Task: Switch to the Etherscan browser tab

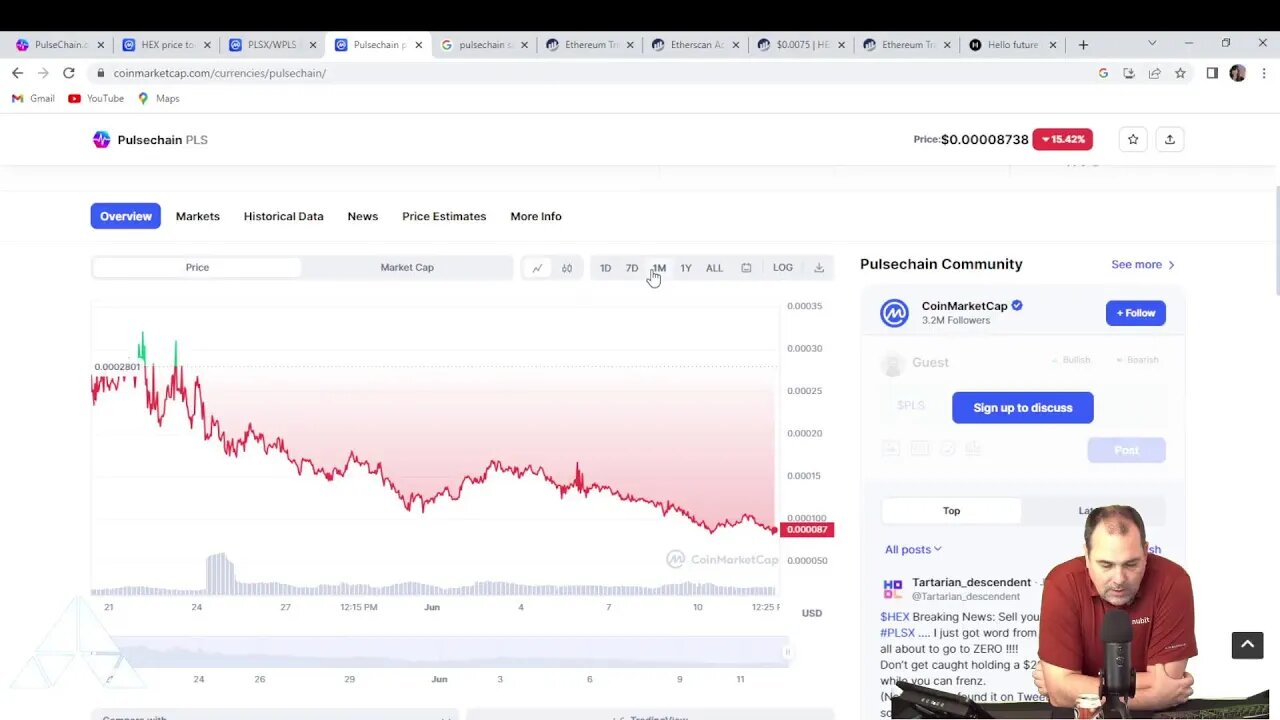Action: tap(697, 45)
